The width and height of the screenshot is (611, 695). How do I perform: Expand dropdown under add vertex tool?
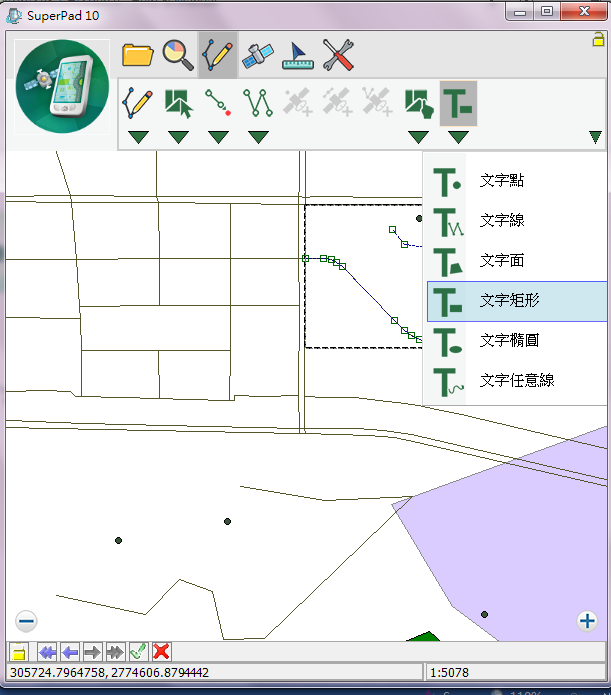pos(218,137)
